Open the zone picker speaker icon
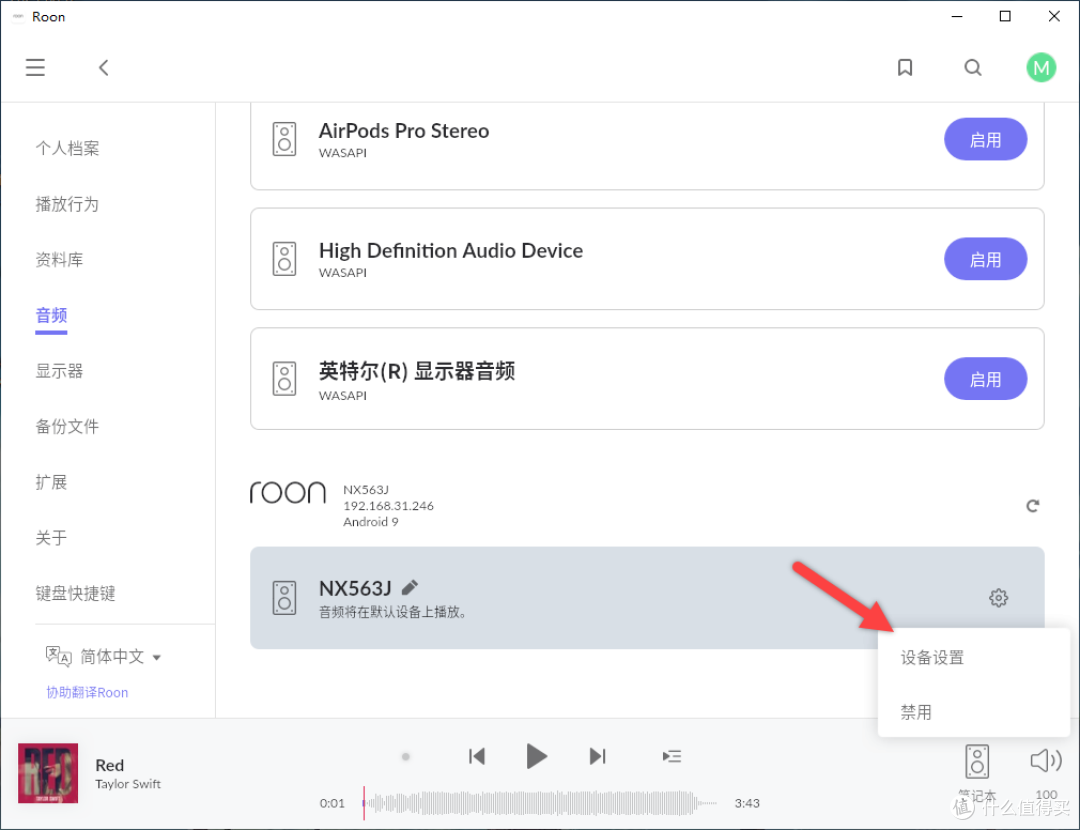Viewport: 1080px width, 830px height. coord(977,761)
